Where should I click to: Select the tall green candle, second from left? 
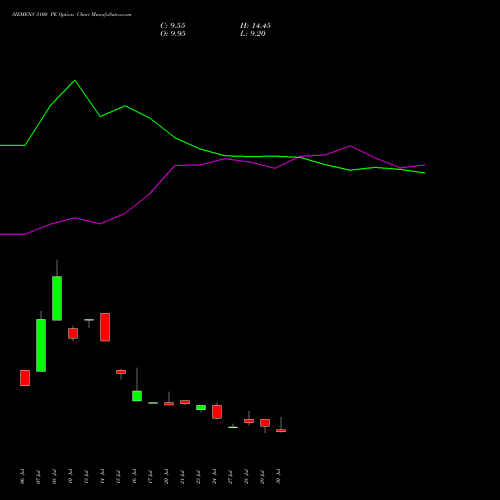[x=41, y=345]
